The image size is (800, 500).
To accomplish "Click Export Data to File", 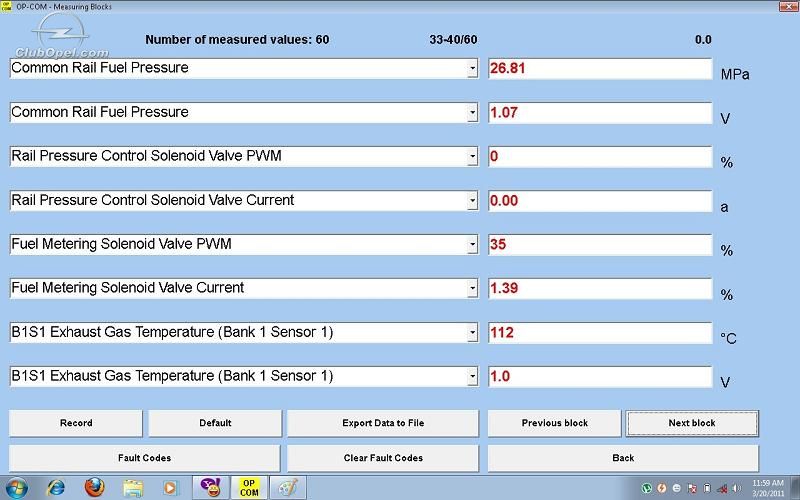I will click(383, 423).
